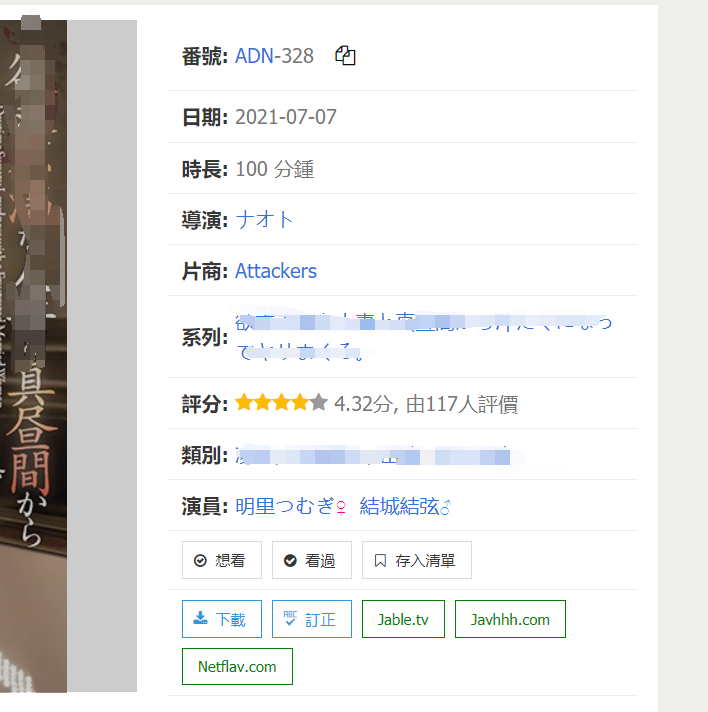The image size is (708, 712).
Task: Click the blurred series title link
Action: click(x=423, y=336)
